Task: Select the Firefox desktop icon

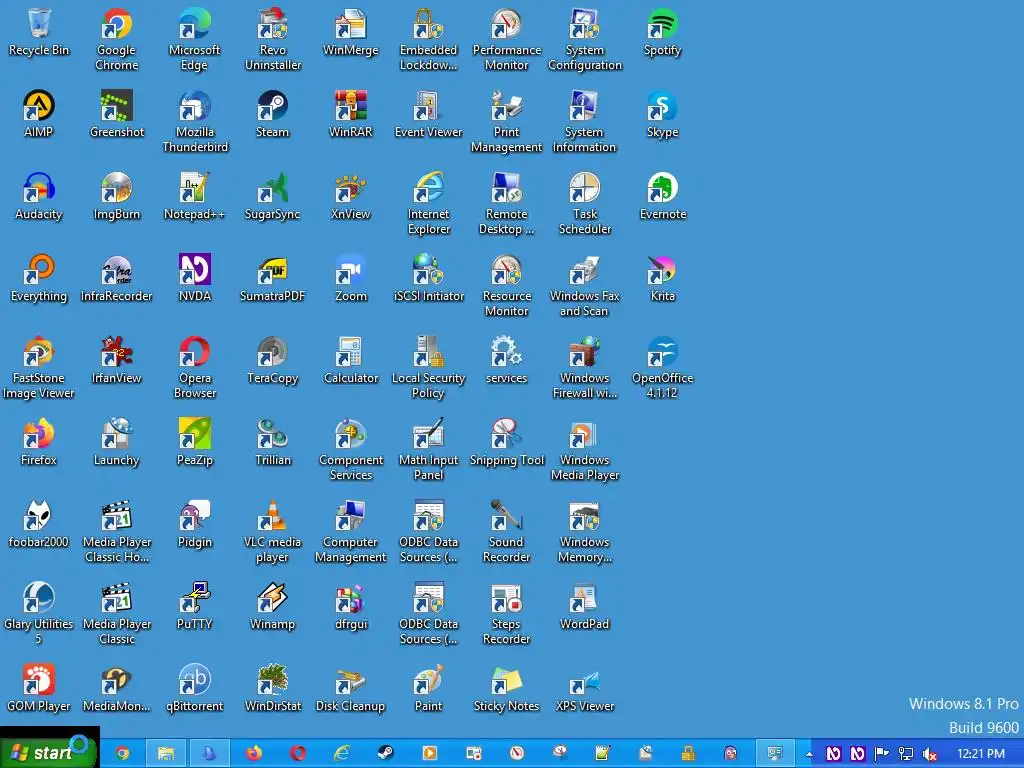Action: [x=39, y=443]
